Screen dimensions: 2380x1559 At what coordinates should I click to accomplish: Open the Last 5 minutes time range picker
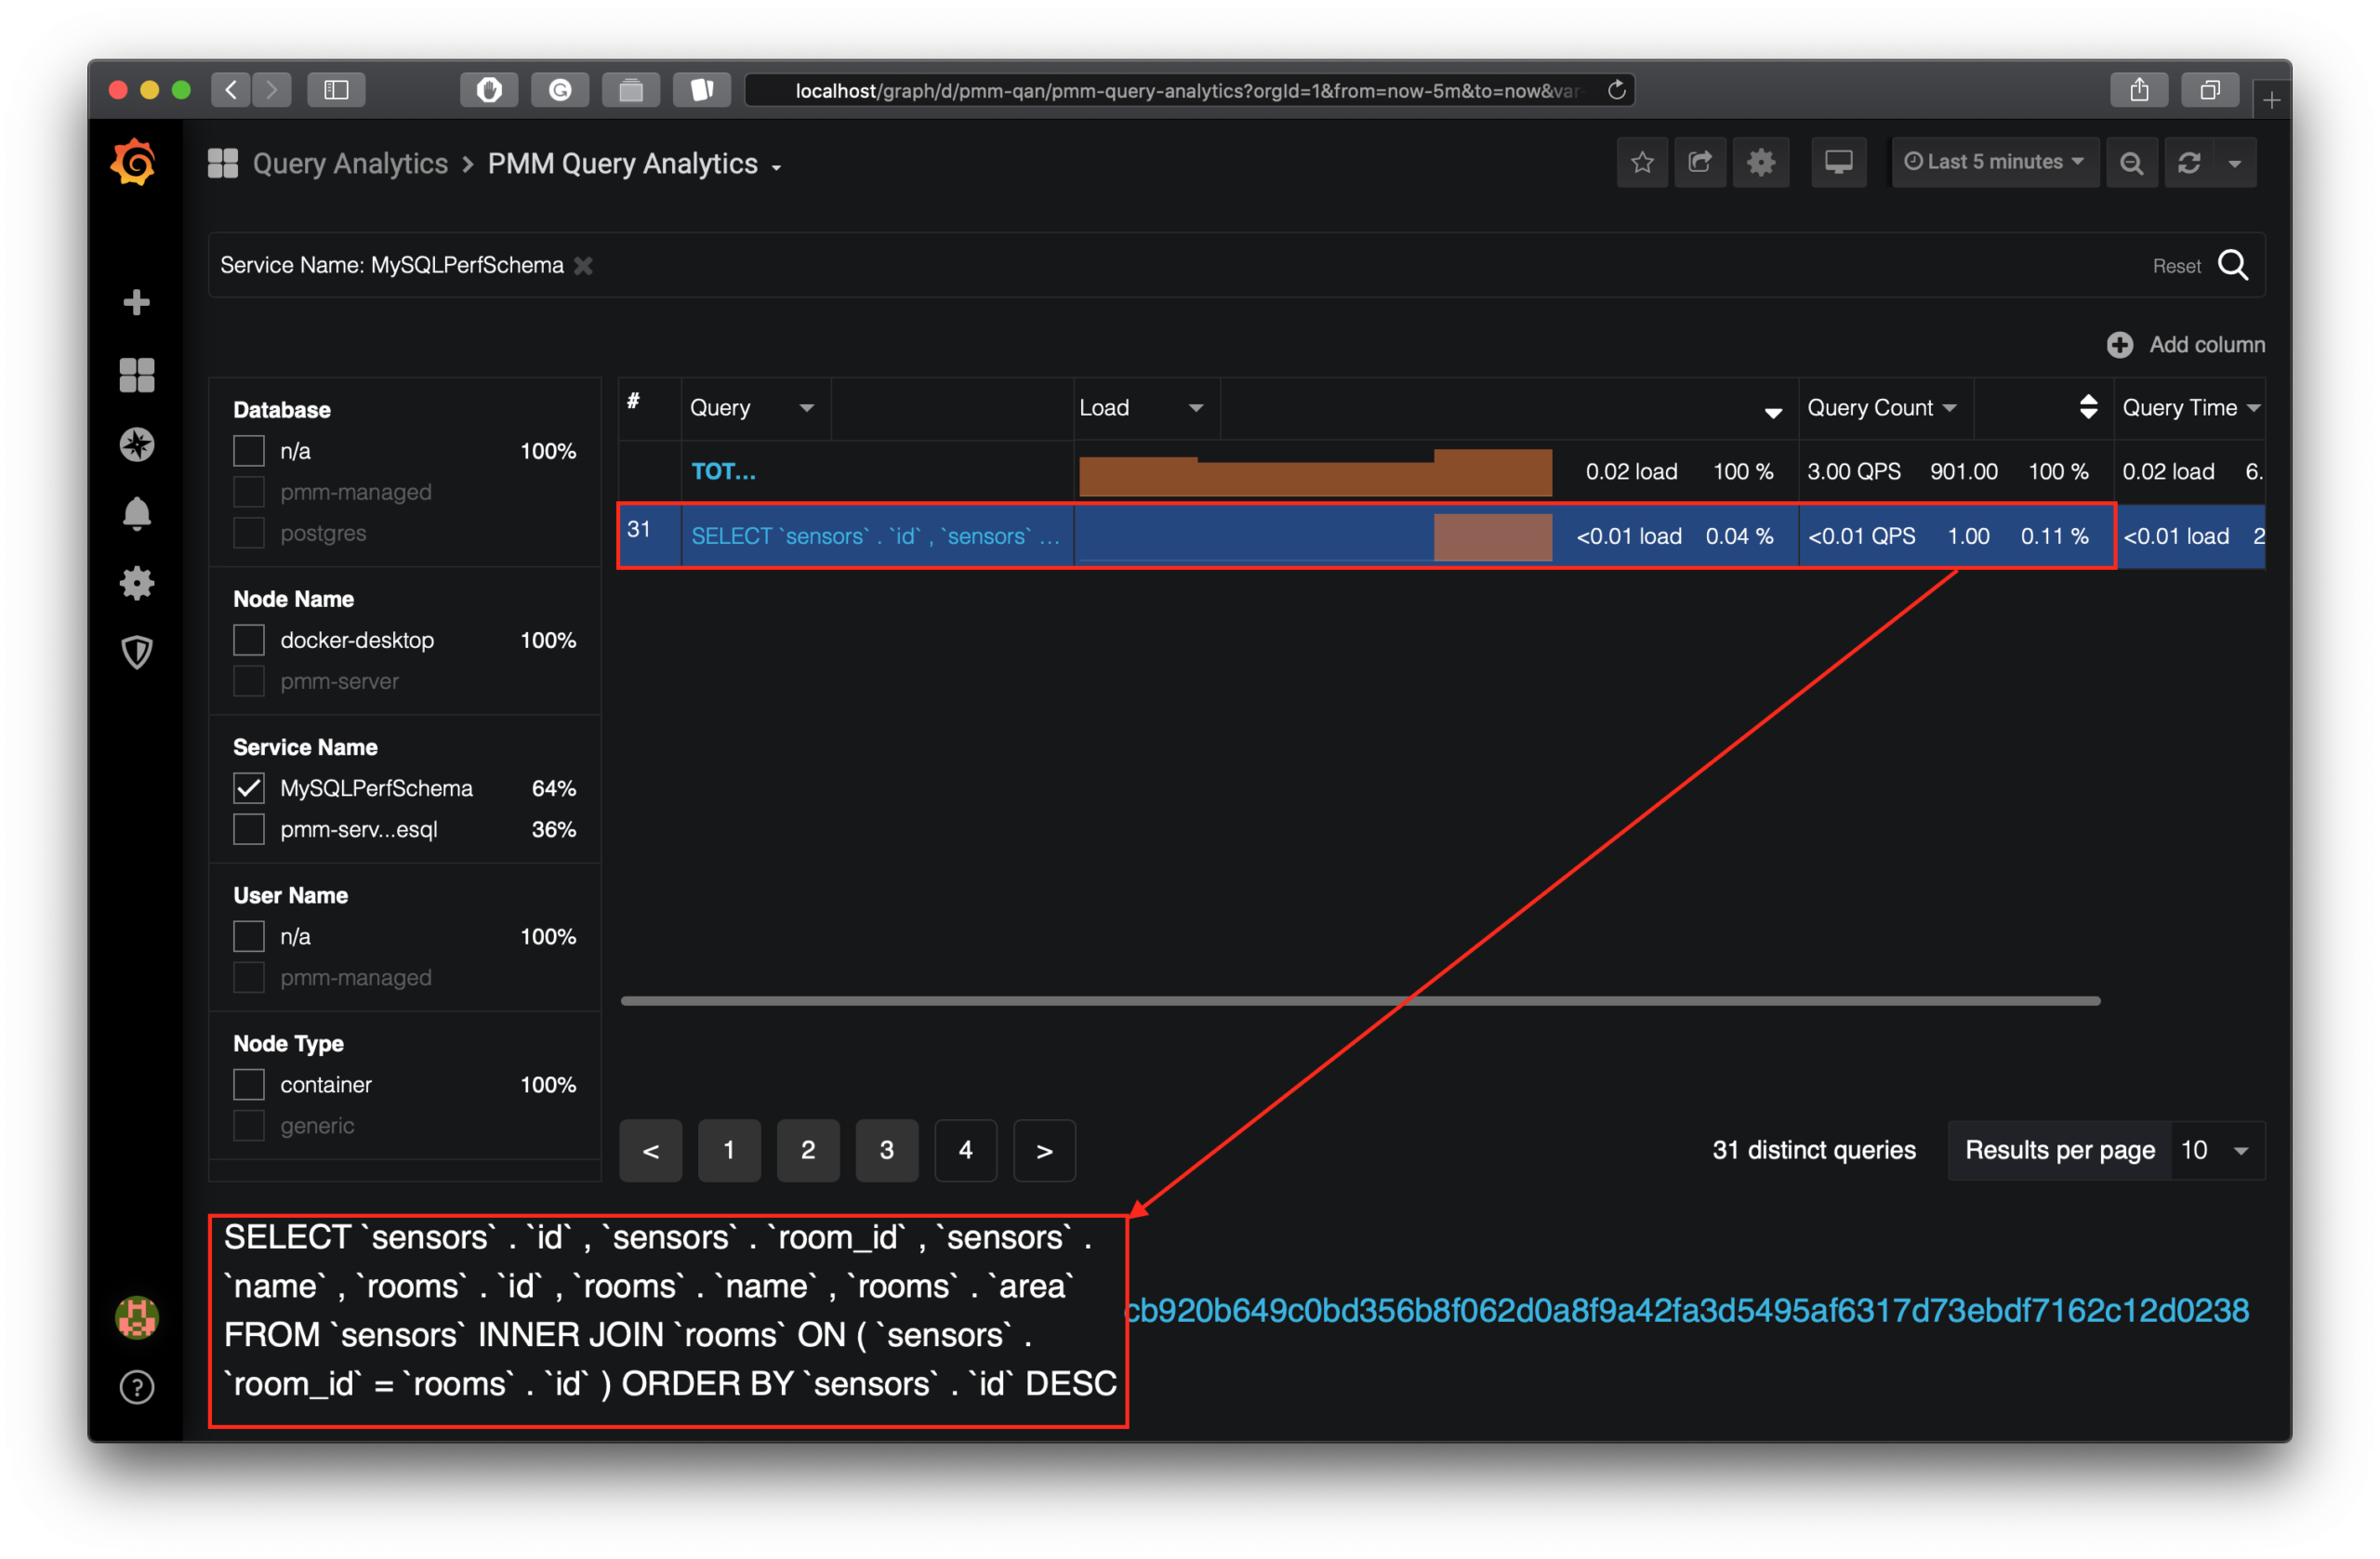coord(1994,161)
